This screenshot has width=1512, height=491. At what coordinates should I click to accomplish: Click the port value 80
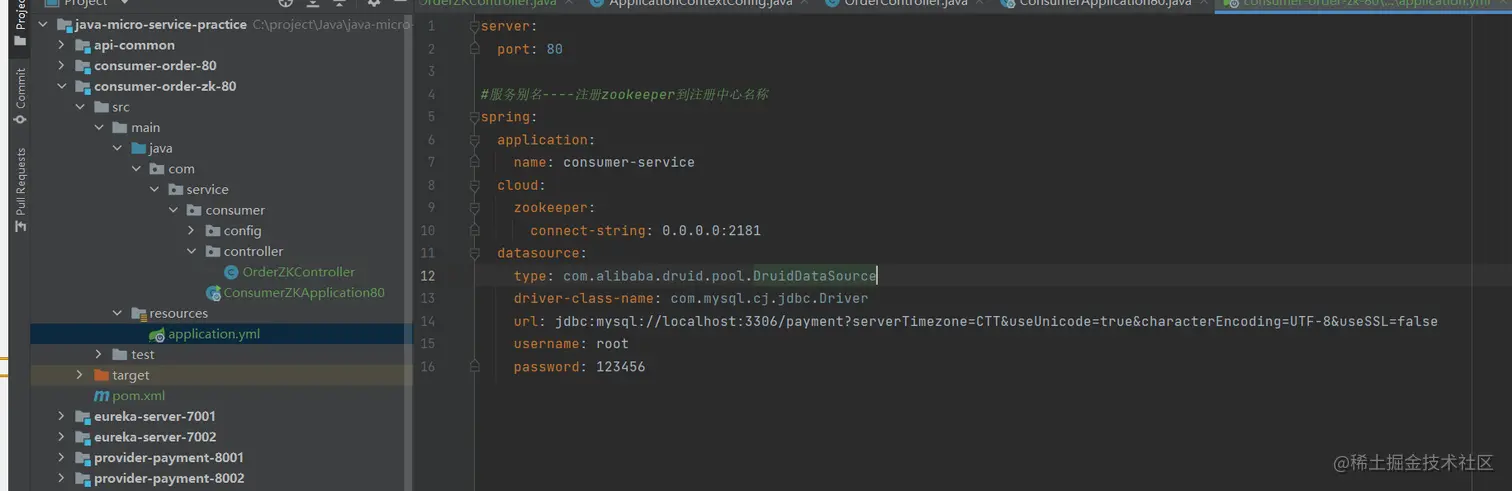(554, 49)
